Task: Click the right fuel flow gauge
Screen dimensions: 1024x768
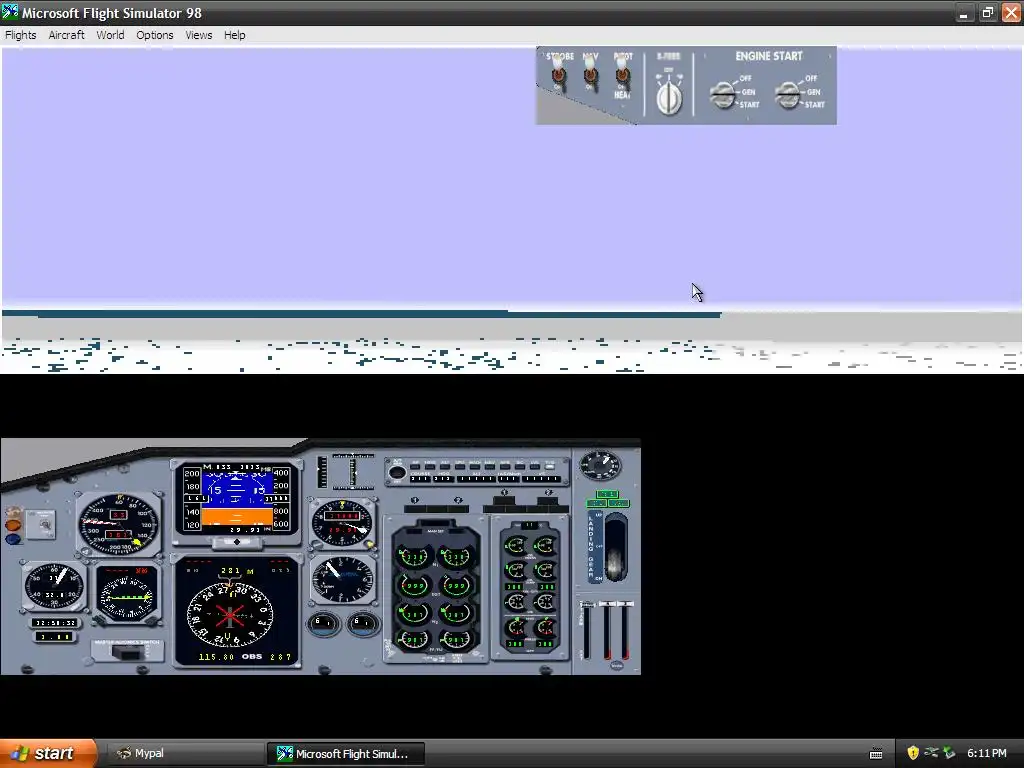Action: pyautogui.click(x=455, y=639)
